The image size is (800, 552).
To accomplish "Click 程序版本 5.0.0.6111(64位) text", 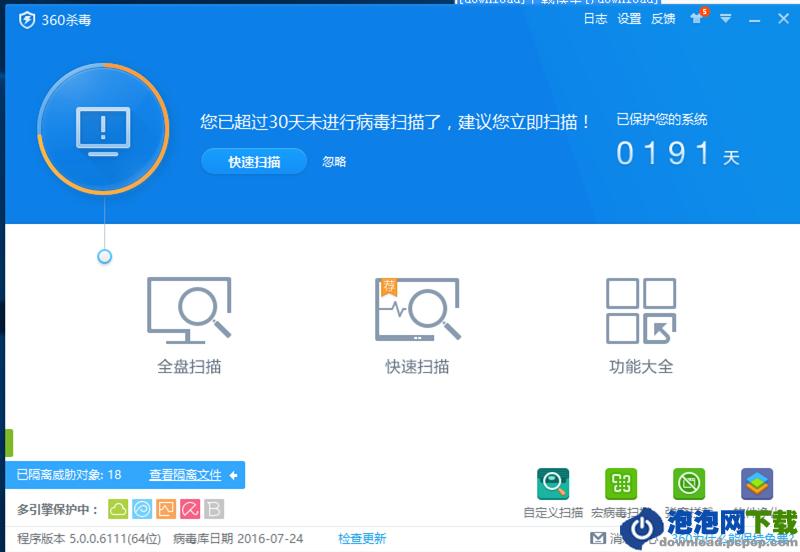I will click(89, 538).
